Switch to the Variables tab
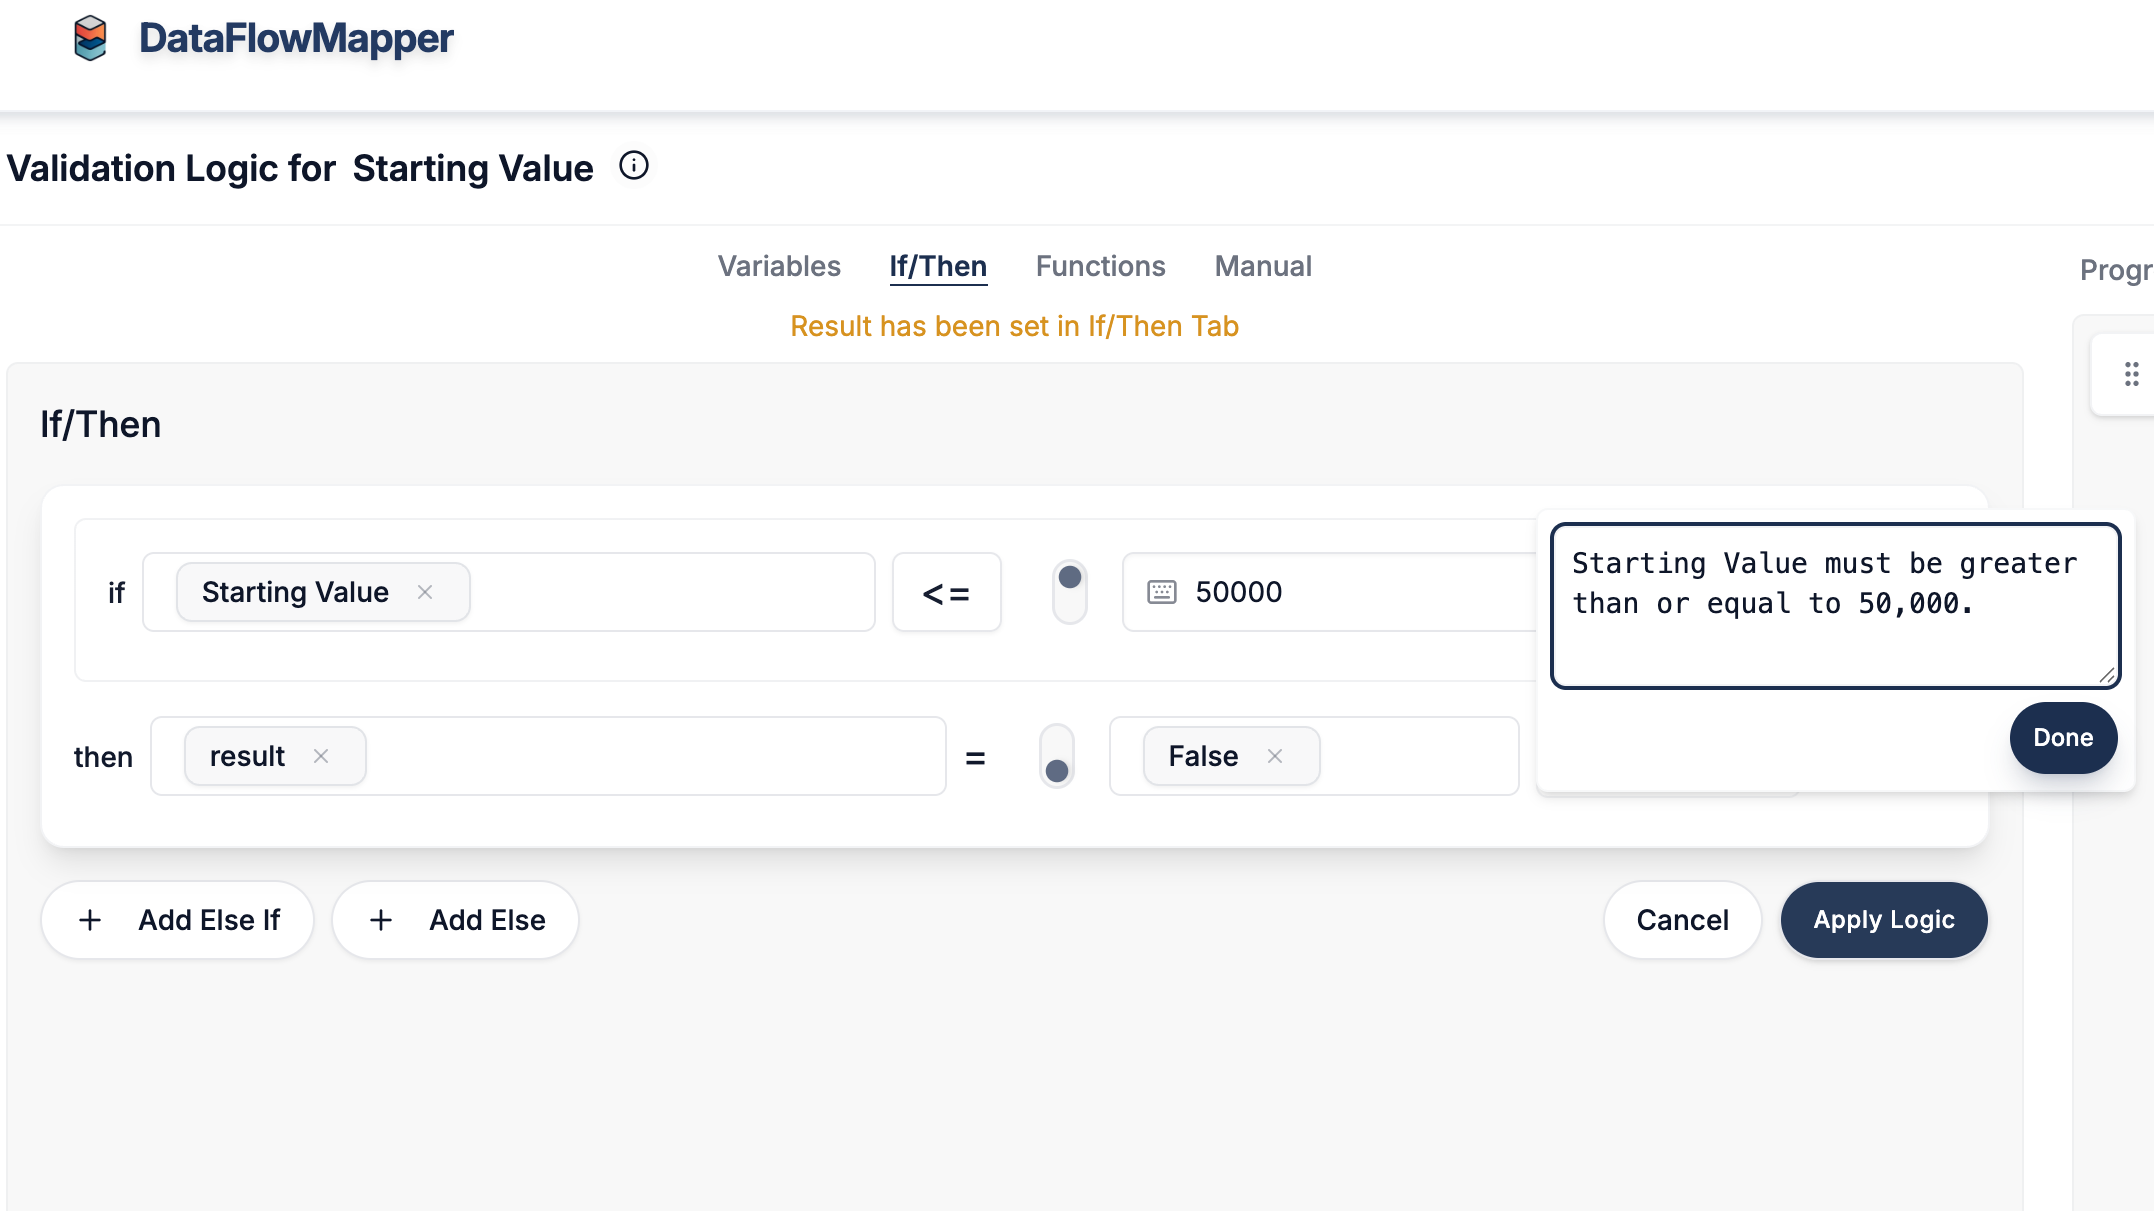Viewport: 2154px width, 1211px height. coord(778,266)
